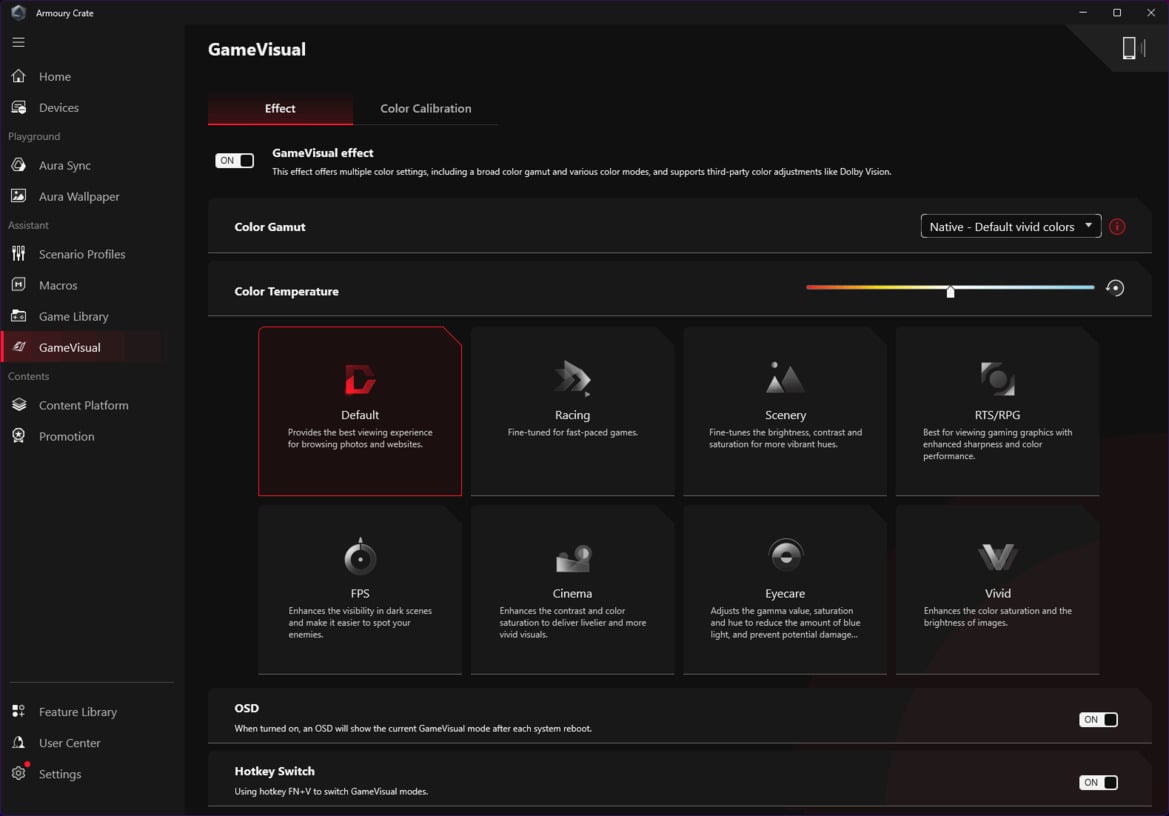Choose the RTS/RPG mode icon
Viewport: 1169px width, 816px height.
(x=998, y=379)
